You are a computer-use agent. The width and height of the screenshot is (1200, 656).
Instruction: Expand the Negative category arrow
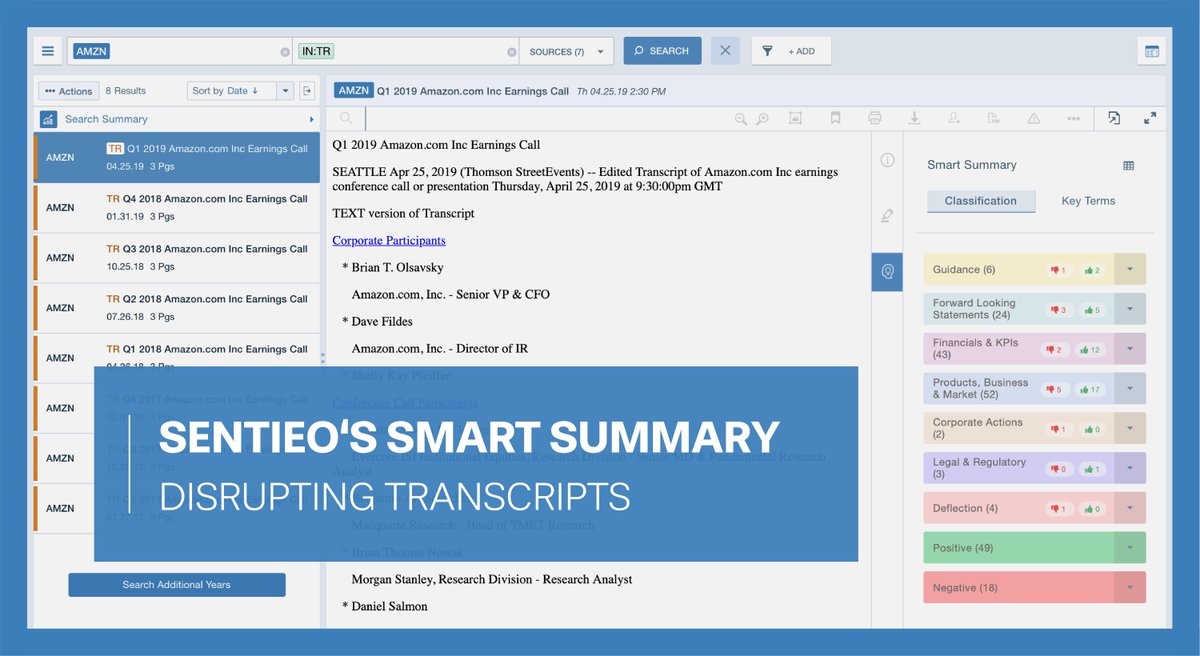tap(1129, 587)
